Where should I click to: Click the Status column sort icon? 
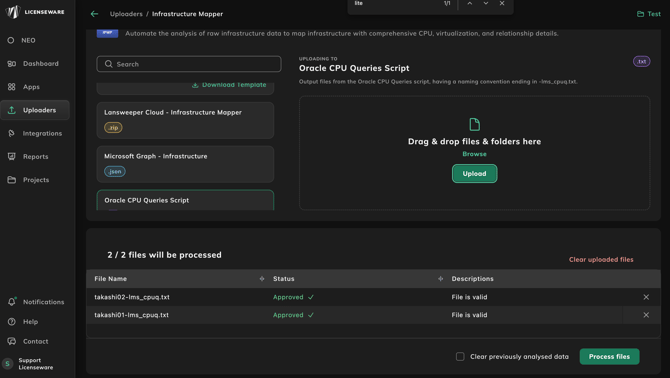(x=440, y=278)
